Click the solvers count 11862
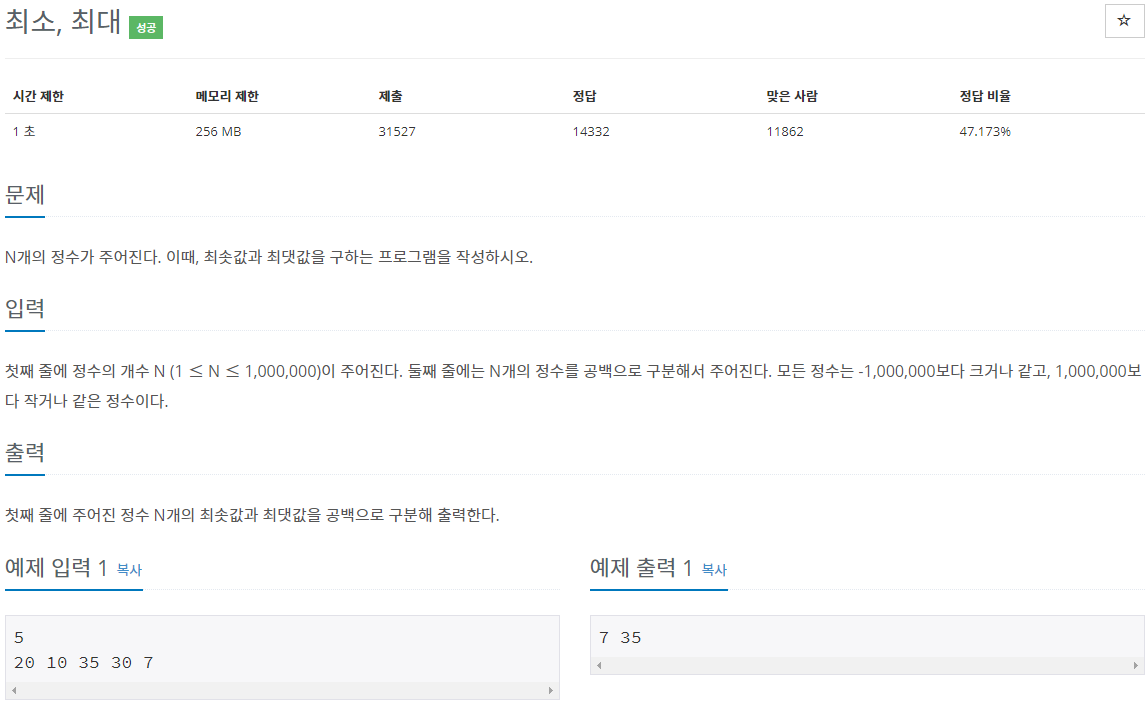The image size is (1145, 710). (x=785, y=131)
